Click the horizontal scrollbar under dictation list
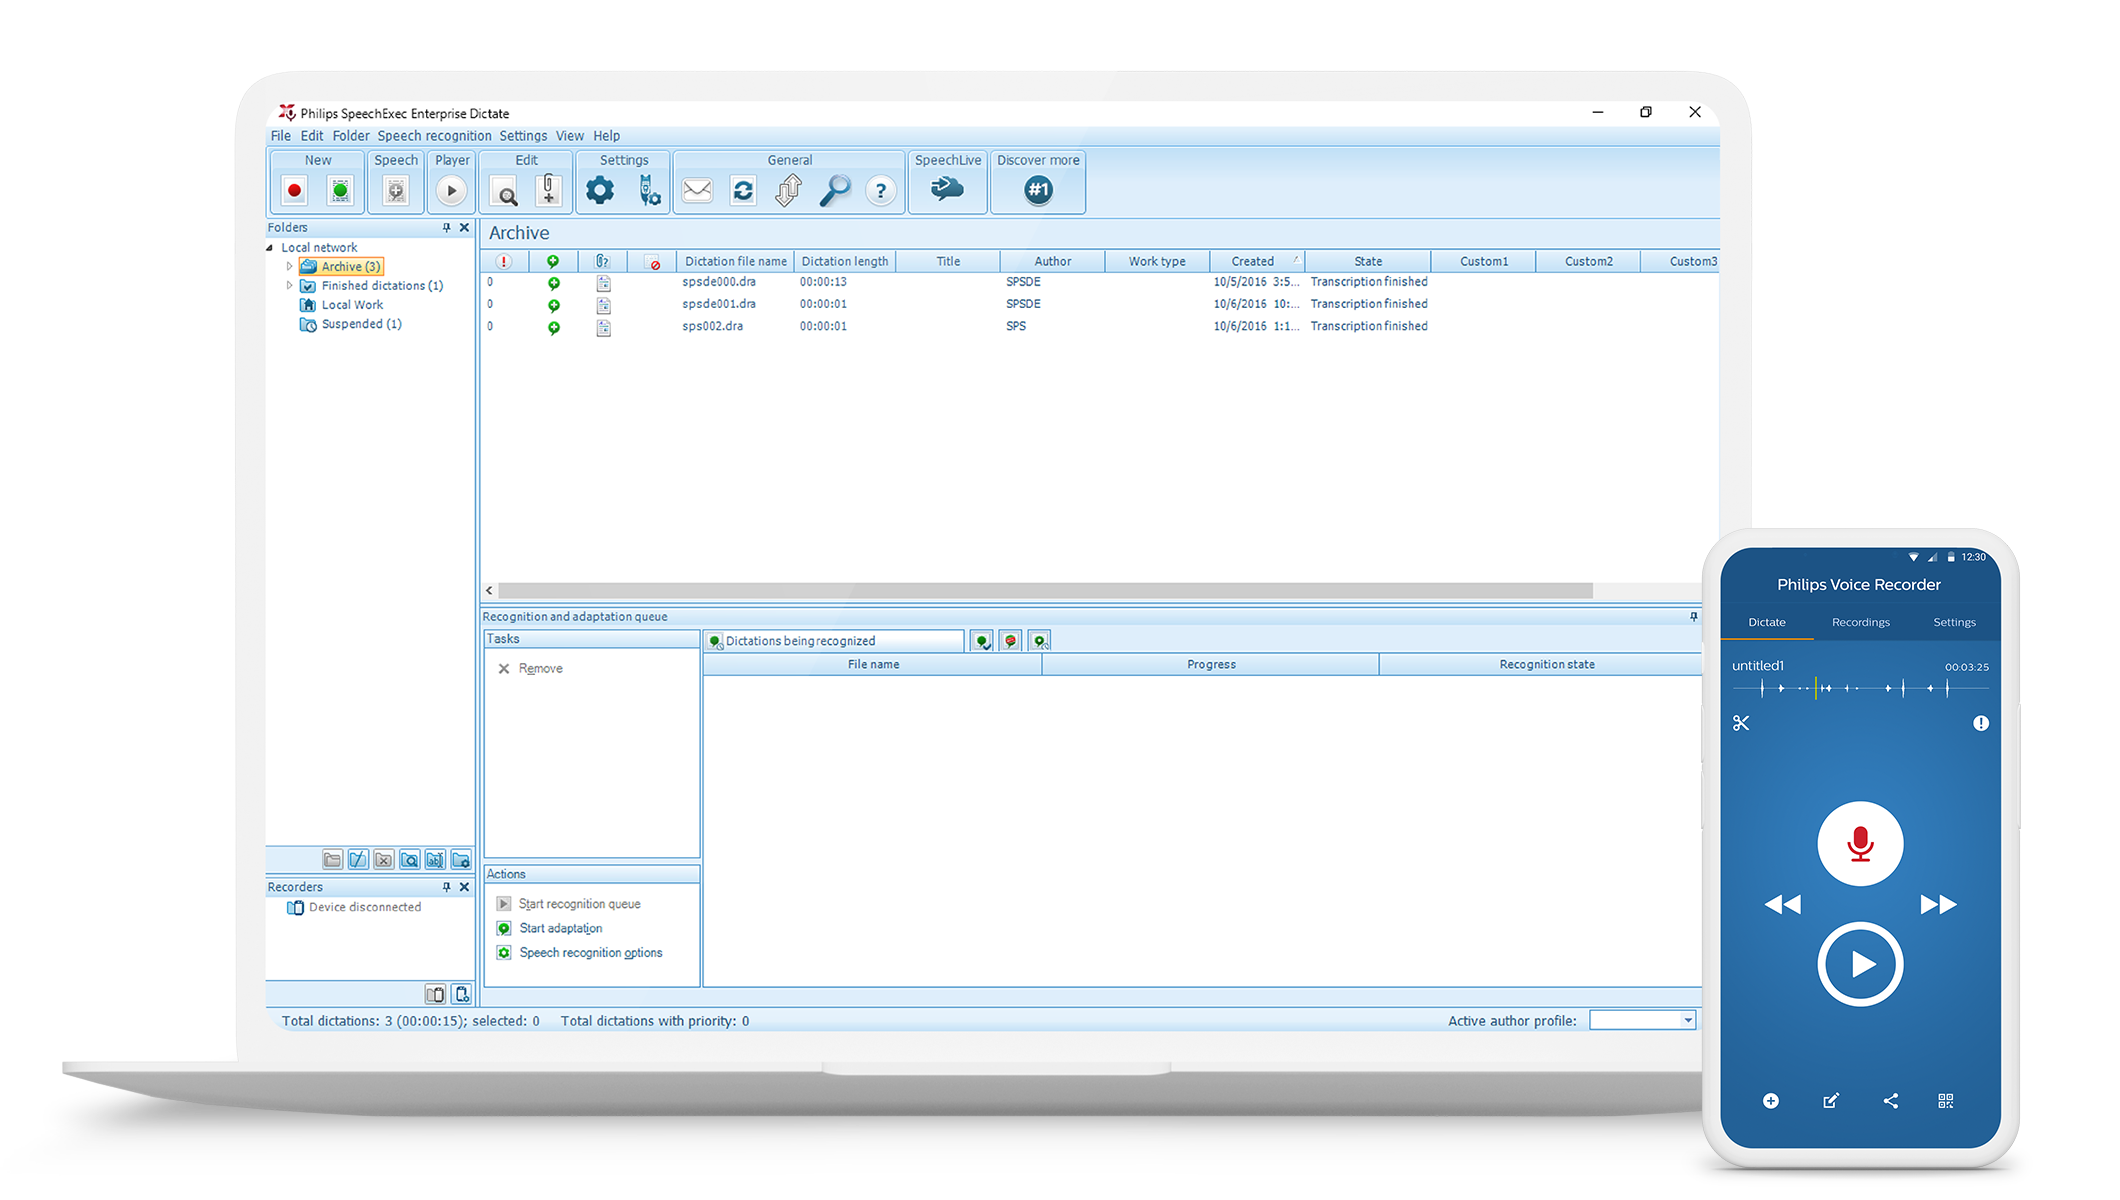The image size is (2120, 1200). [1045, 591]
